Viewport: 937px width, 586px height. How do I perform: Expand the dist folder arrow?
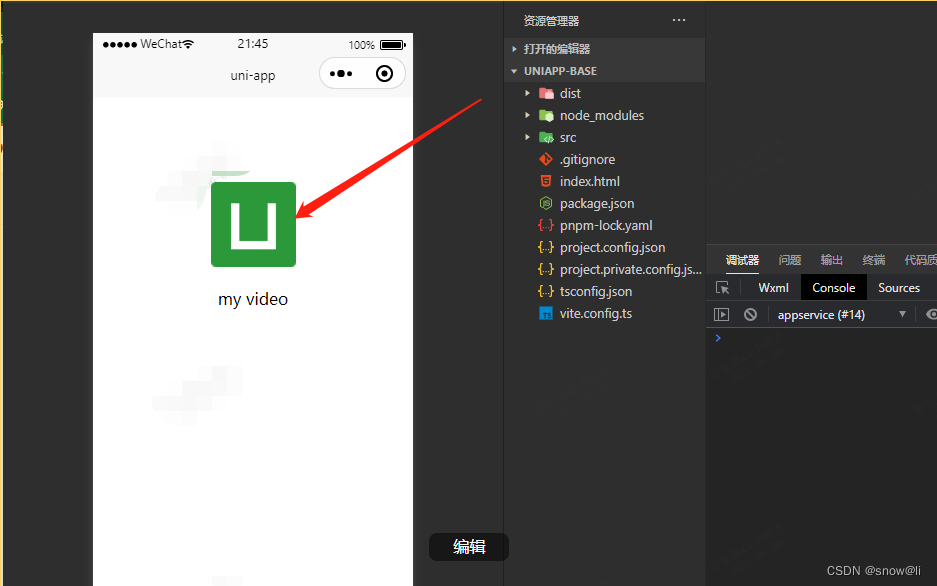(x=527, y=93)
